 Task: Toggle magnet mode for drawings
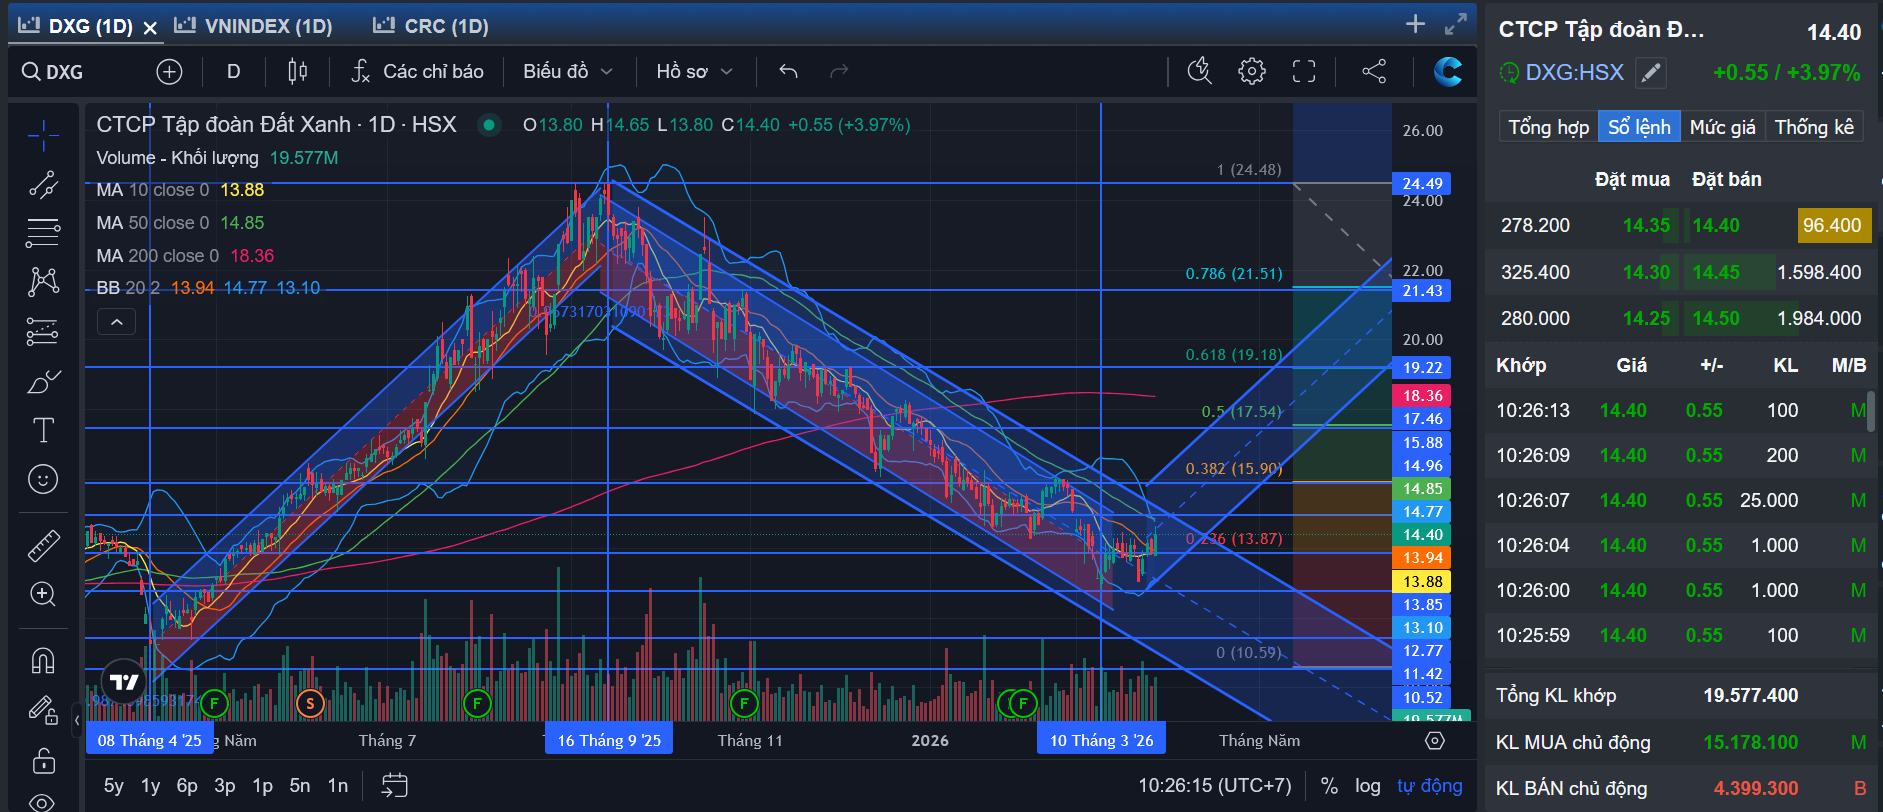click(x=43, y=661)
